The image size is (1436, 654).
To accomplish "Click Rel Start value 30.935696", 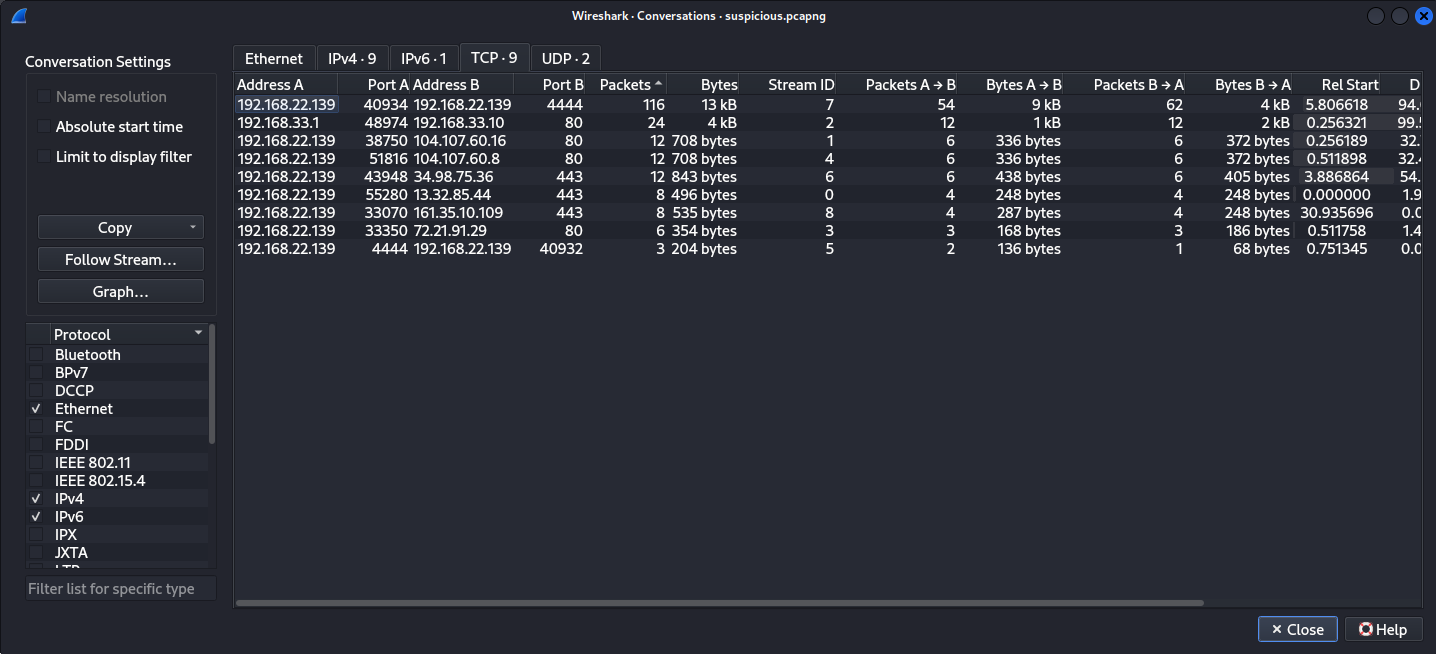I will [x=1338, y=212].
